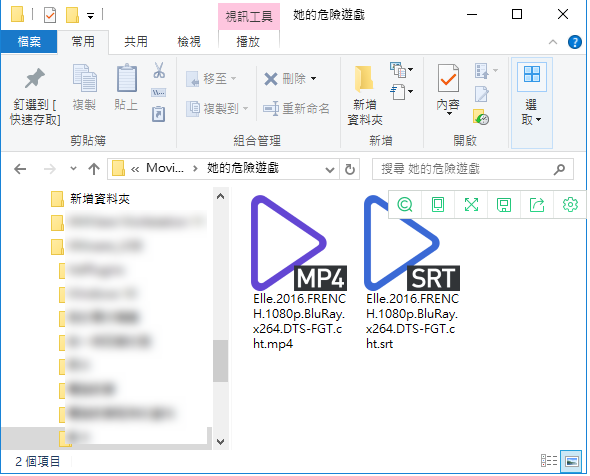Click the Rename button
This screenshot has height=476, width=590.
pyautogui.click(x=296, y=109)
